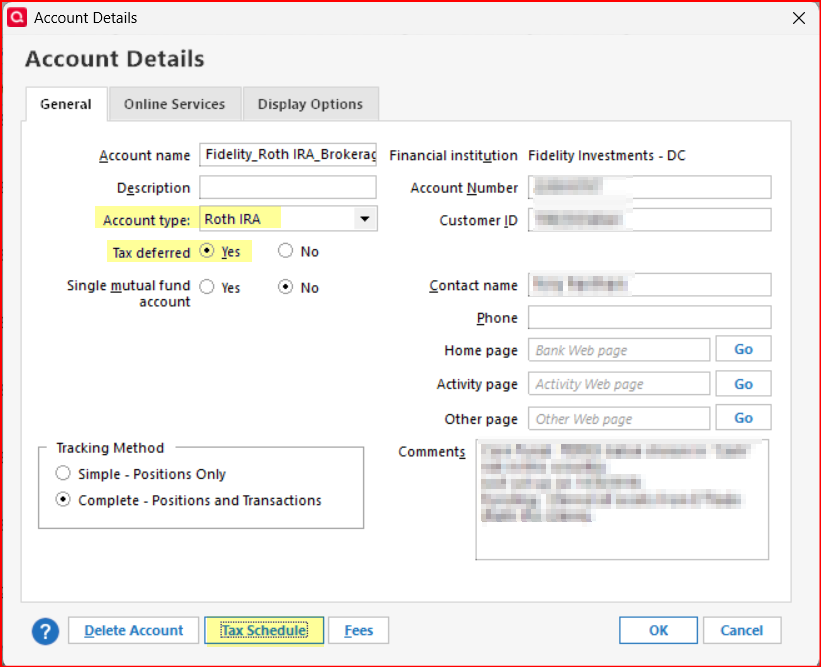This screenshot has height=667, width=821.
Task: Click the Tracking Method group label
Action: tap(110, 448)
